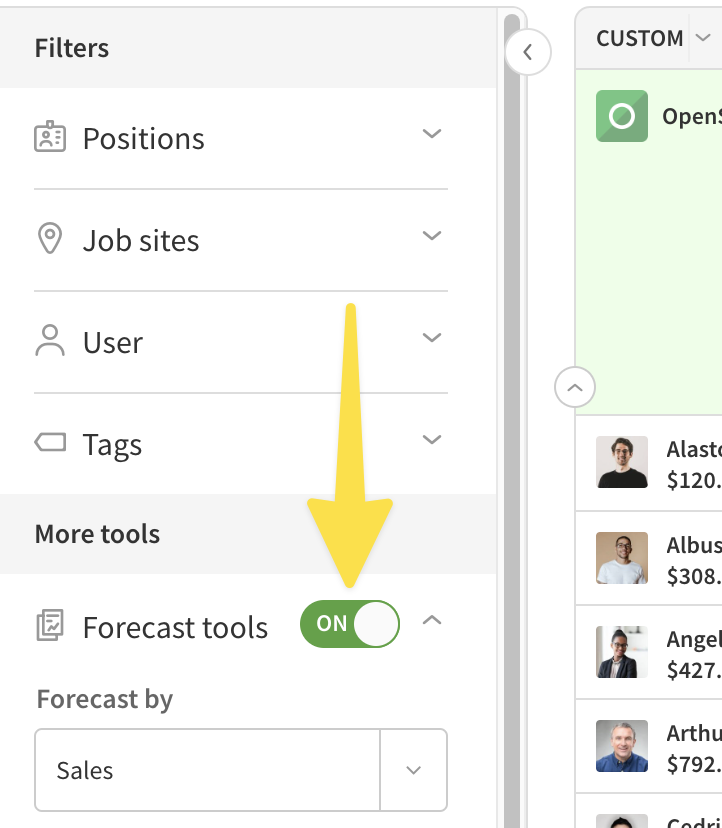Screen dimensions: 722x828
Task: Turn off the Forecast tools toggle
Action: [350, 624]
